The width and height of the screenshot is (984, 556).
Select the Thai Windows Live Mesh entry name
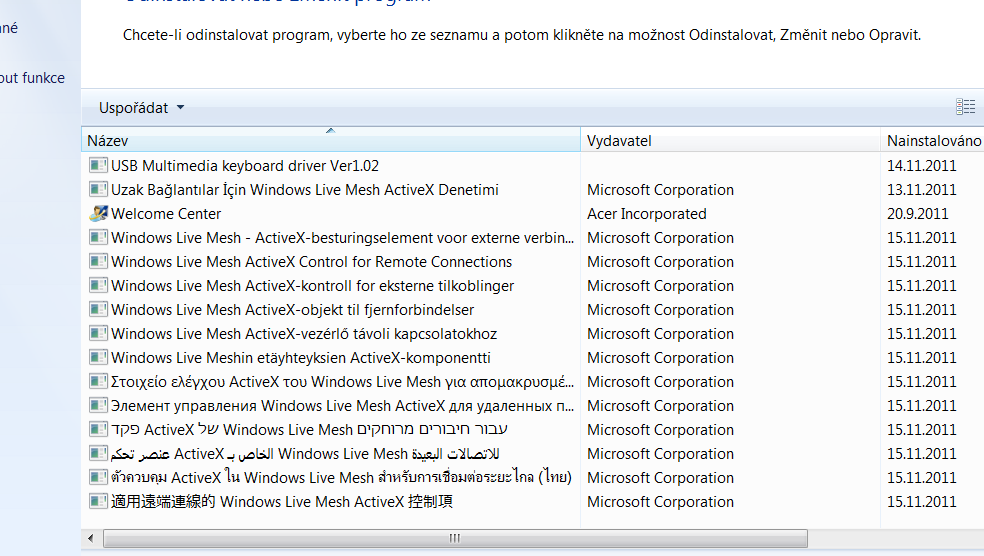[x=341, y=478]
